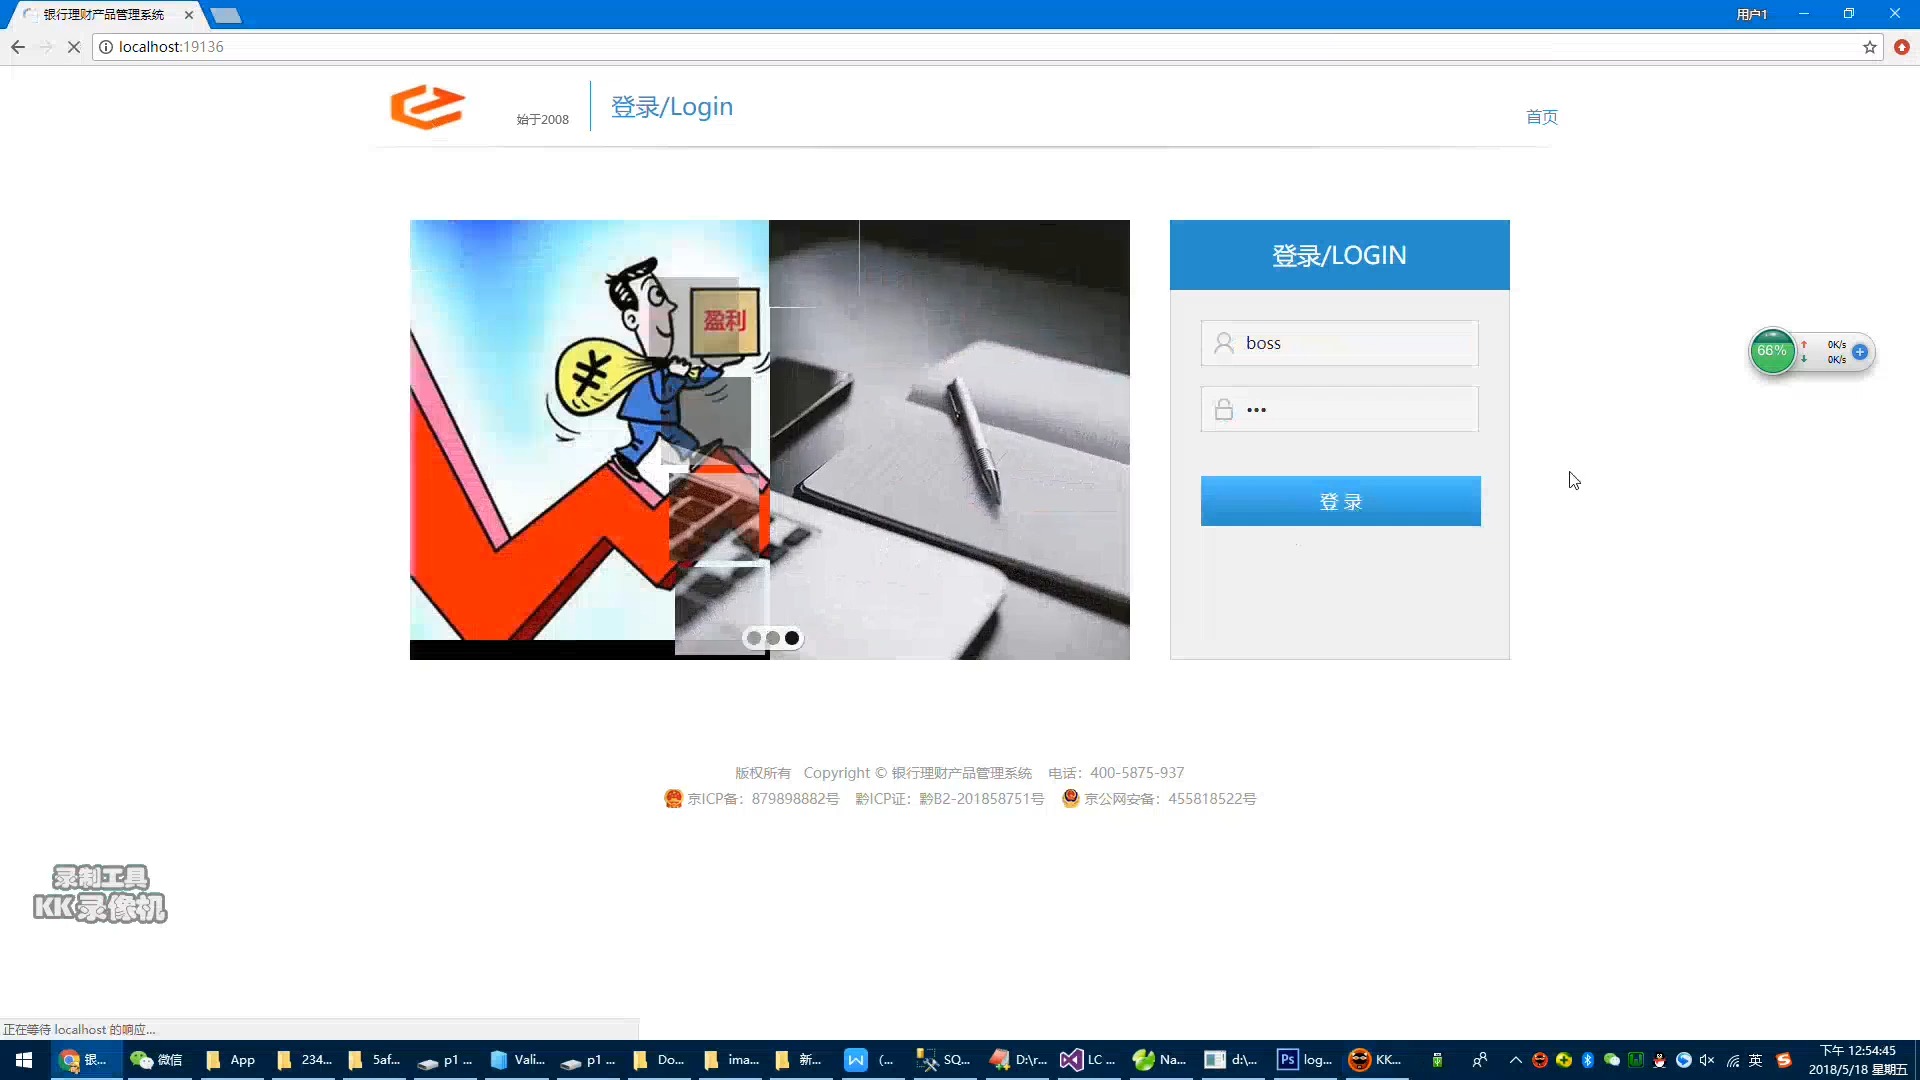Image resolution: width=1920 pixels, height=1080 pixels.
Task: Click the username input field with boss
Action: (1338, 343)
